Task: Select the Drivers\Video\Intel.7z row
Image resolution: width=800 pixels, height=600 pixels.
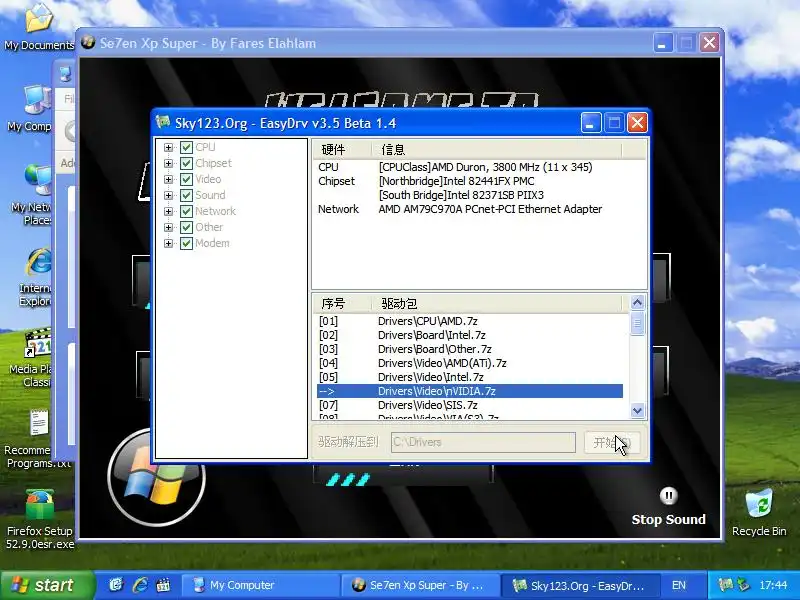Action: pyautogui.click(x=470, y=378)
